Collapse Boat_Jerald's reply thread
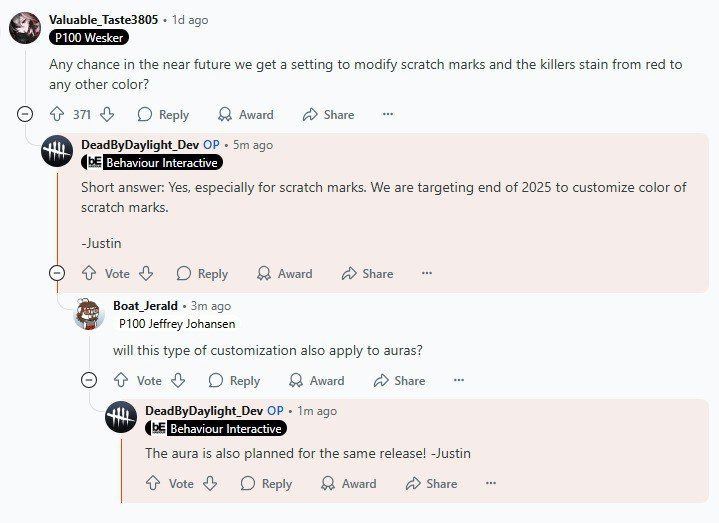 click(89, 380)
